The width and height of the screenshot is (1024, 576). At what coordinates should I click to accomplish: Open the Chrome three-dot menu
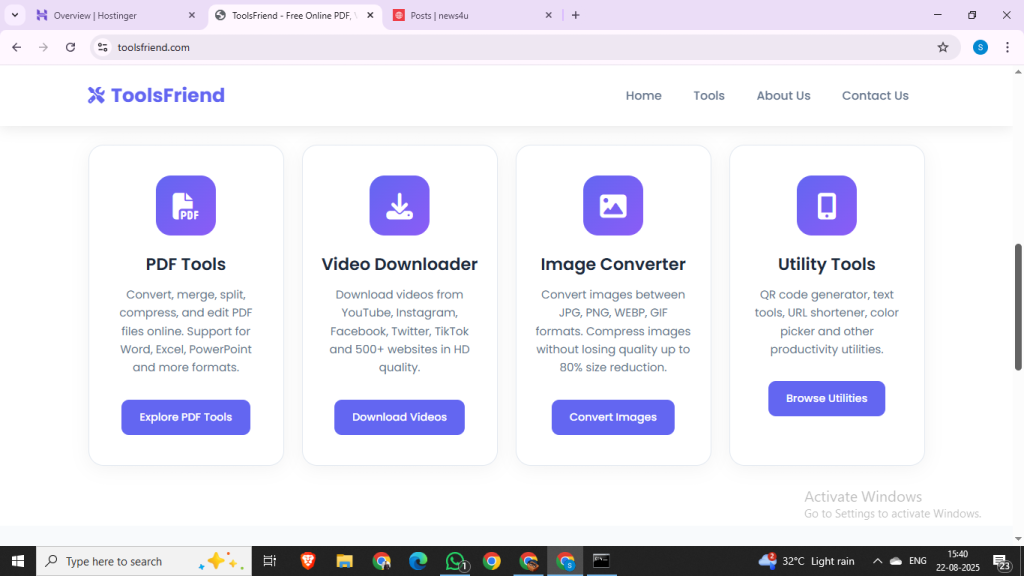pos(1007,47)
